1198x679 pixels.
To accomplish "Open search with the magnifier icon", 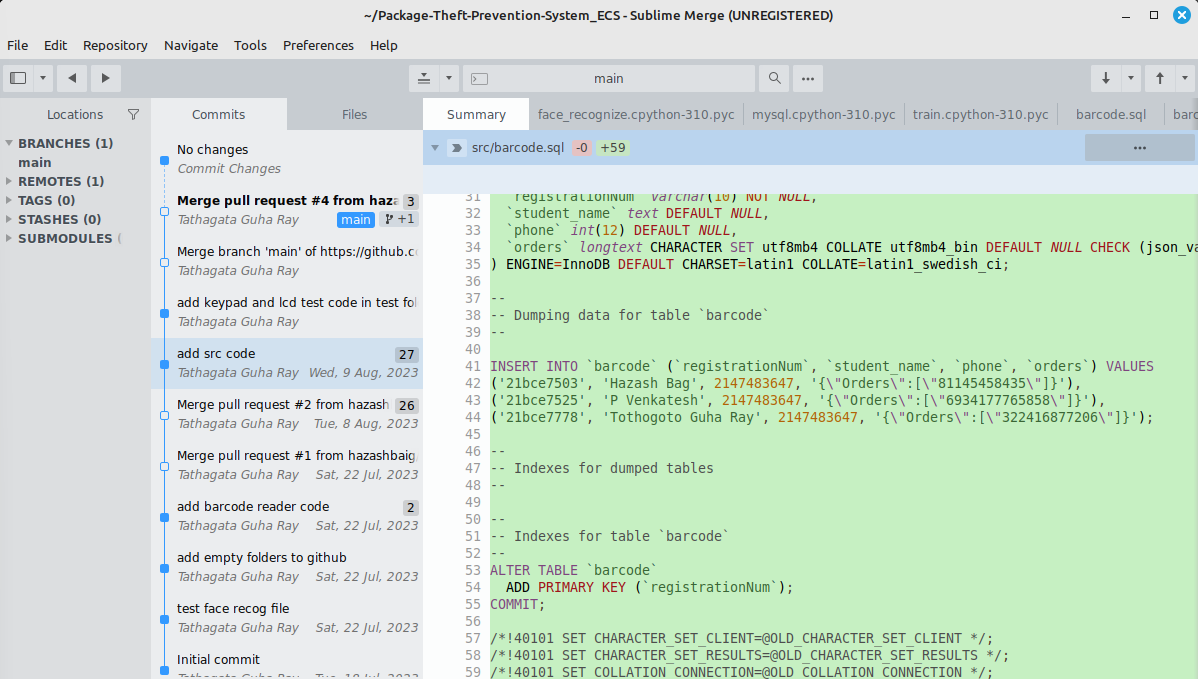I will pos(774,77).
